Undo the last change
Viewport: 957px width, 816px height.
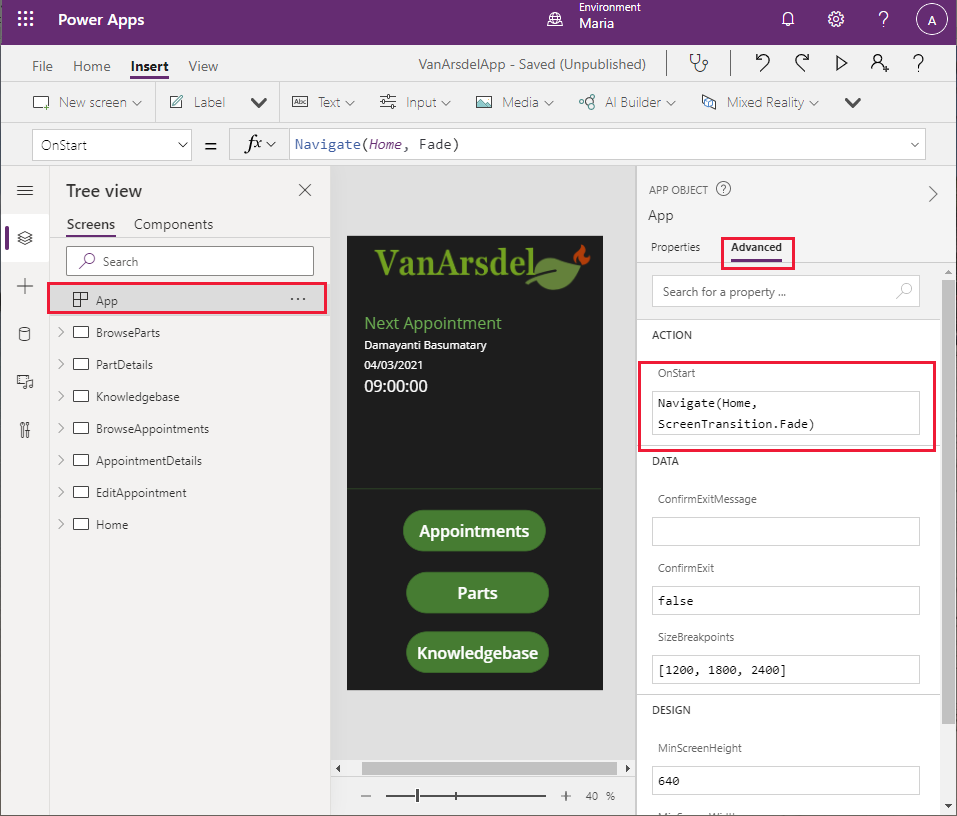click(x=761, y=63)
